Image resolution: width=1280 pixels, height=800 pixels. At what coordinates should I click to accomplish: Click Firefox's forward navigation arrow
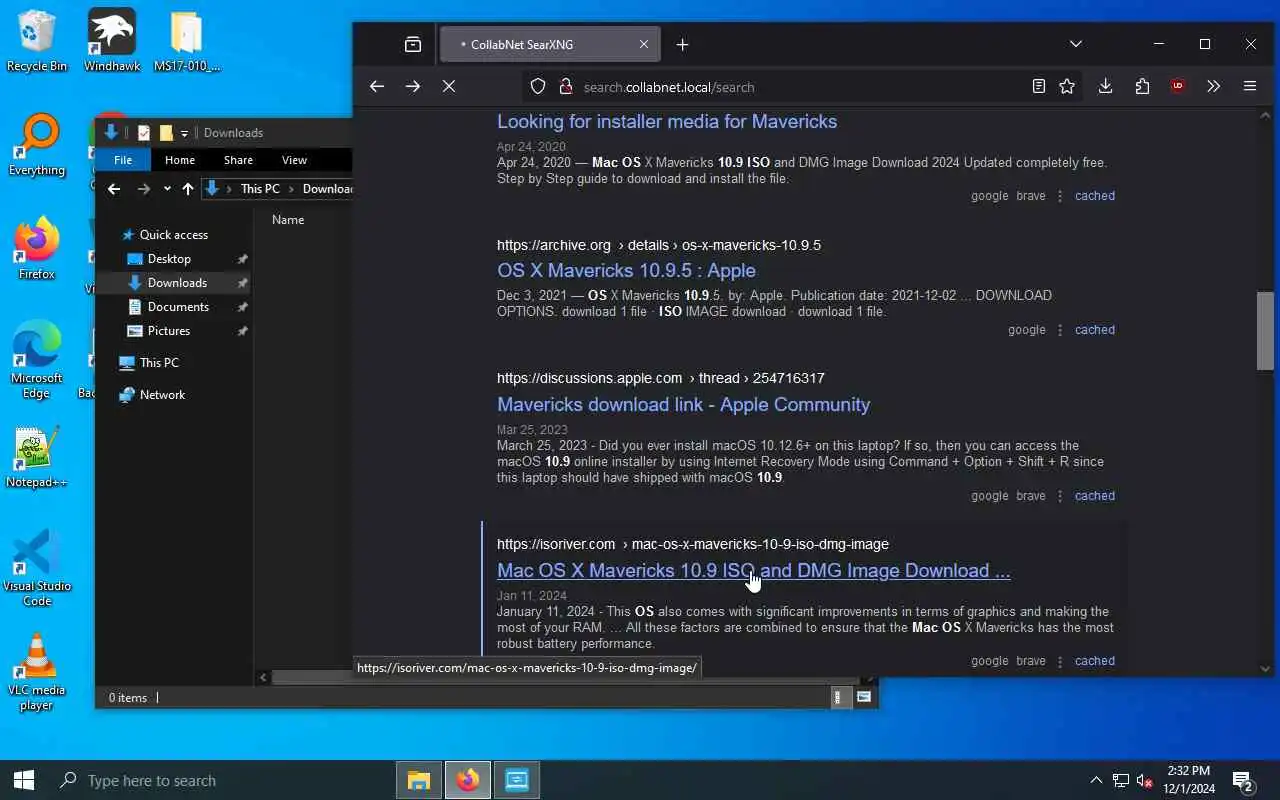pos(413,87)
